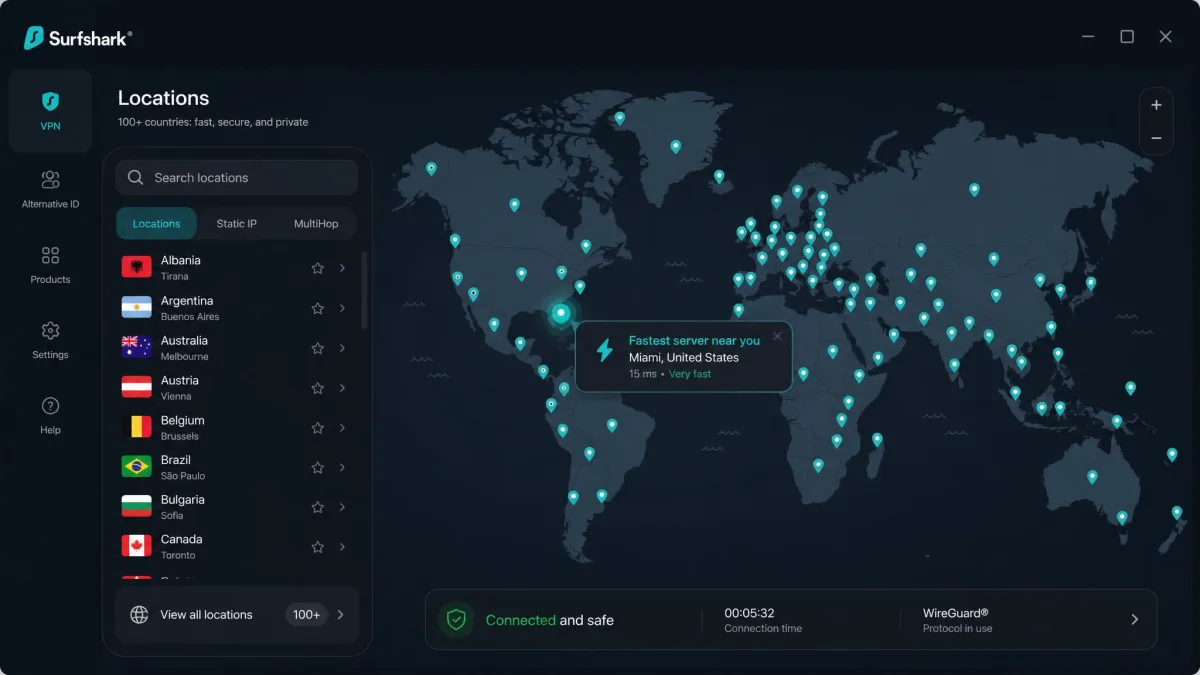Expand Canada server options chevron
Viewport: 1200px width, 675px height.
(342, 547)
